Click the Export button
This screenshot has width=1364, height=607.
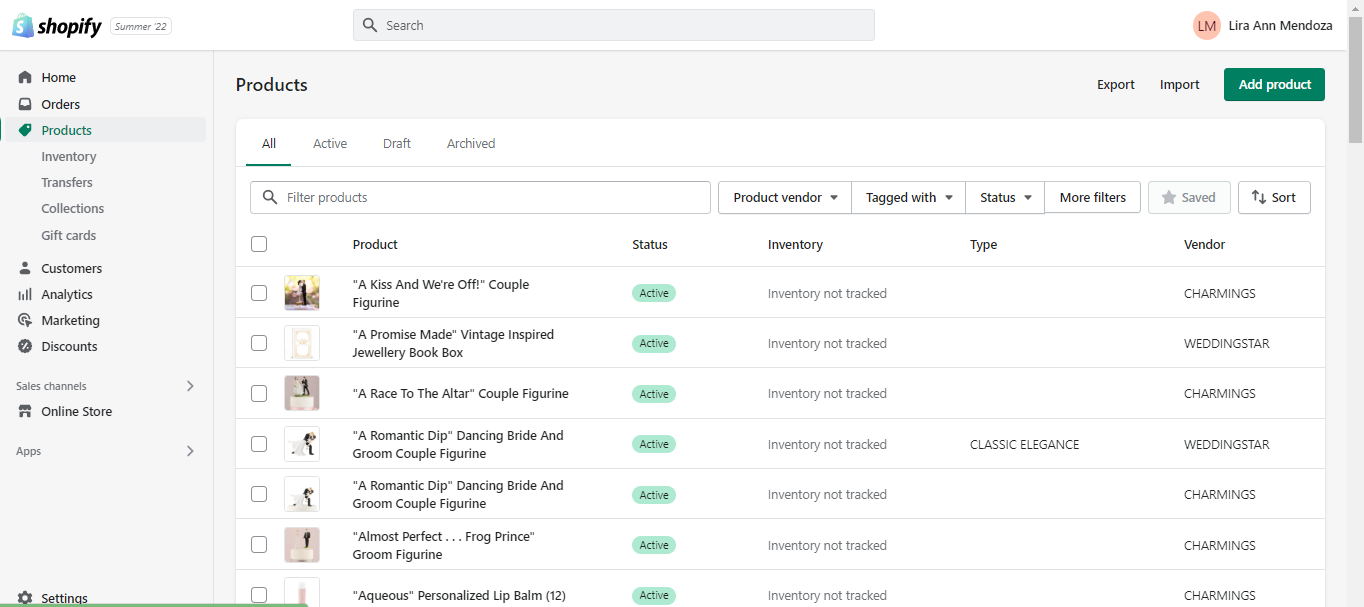(x=1116, y=85)
